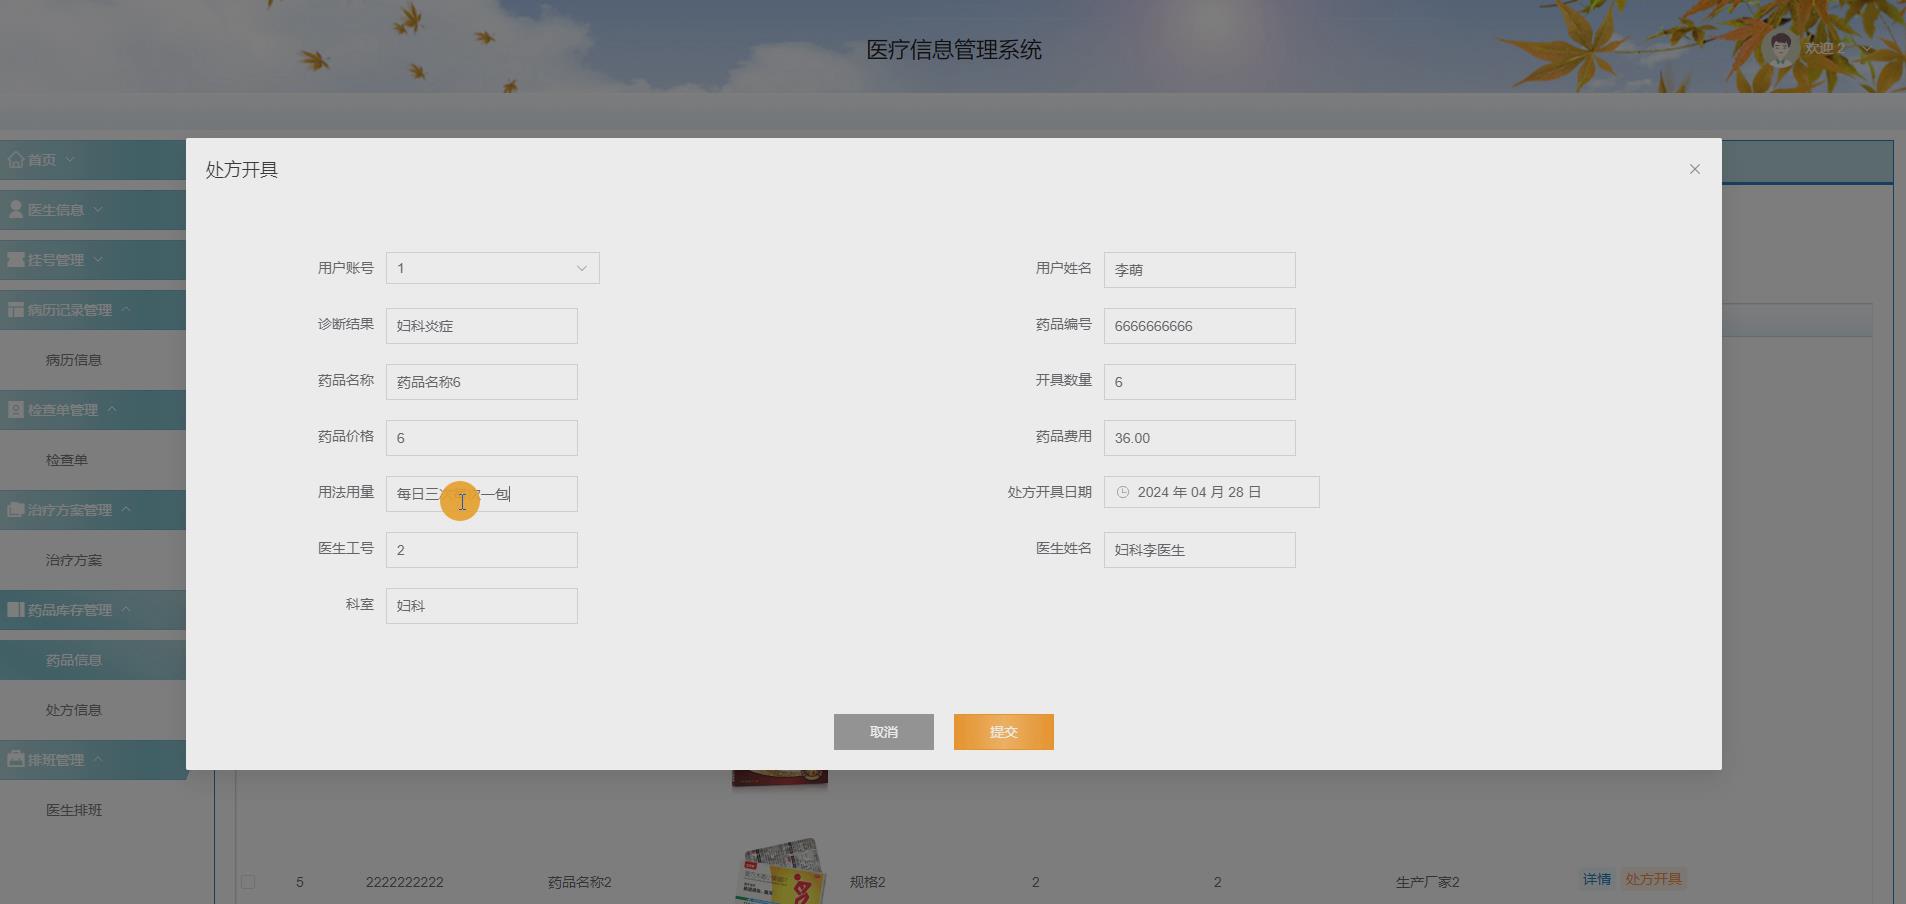Click the user avatar at top right
1906x904 pixels.
(1779, 47)
